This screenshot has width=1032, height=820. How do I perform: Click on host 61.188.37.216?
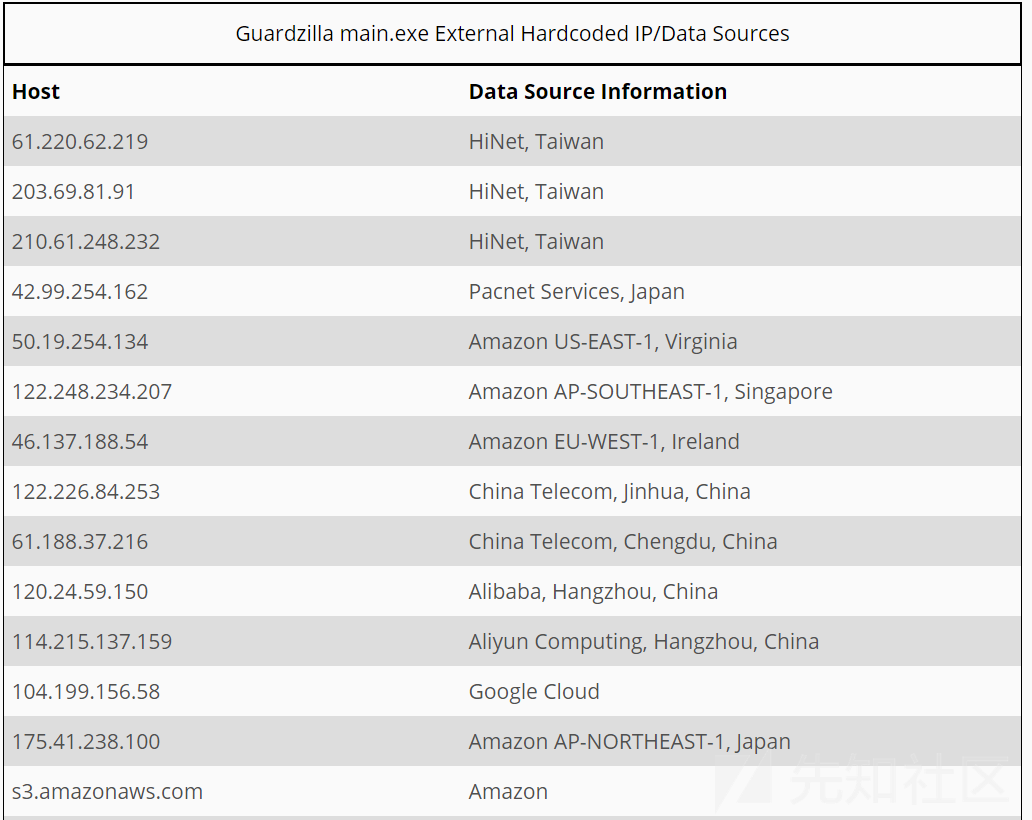(x=80, y=542)
